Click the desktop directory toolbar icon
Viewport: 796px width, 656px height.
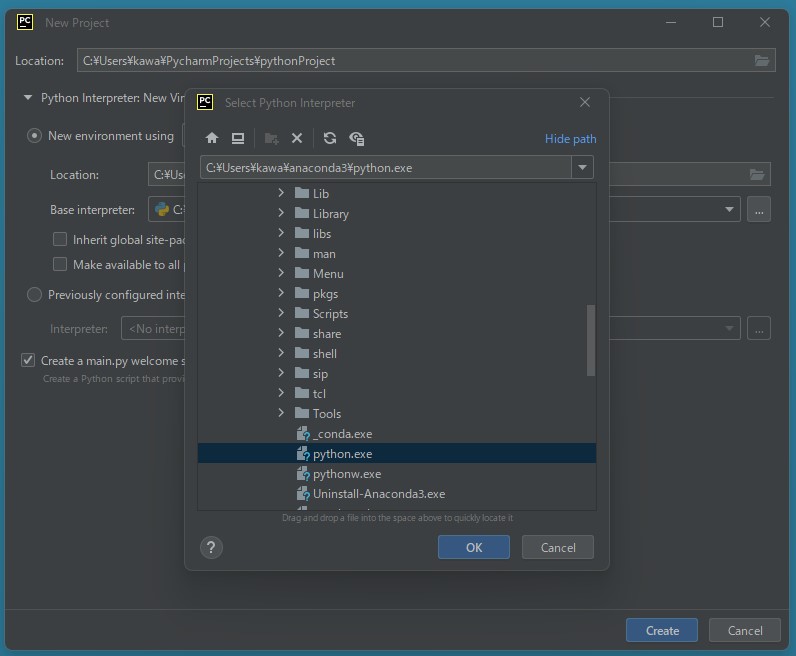pyautogui.click(x=238, y=138)
